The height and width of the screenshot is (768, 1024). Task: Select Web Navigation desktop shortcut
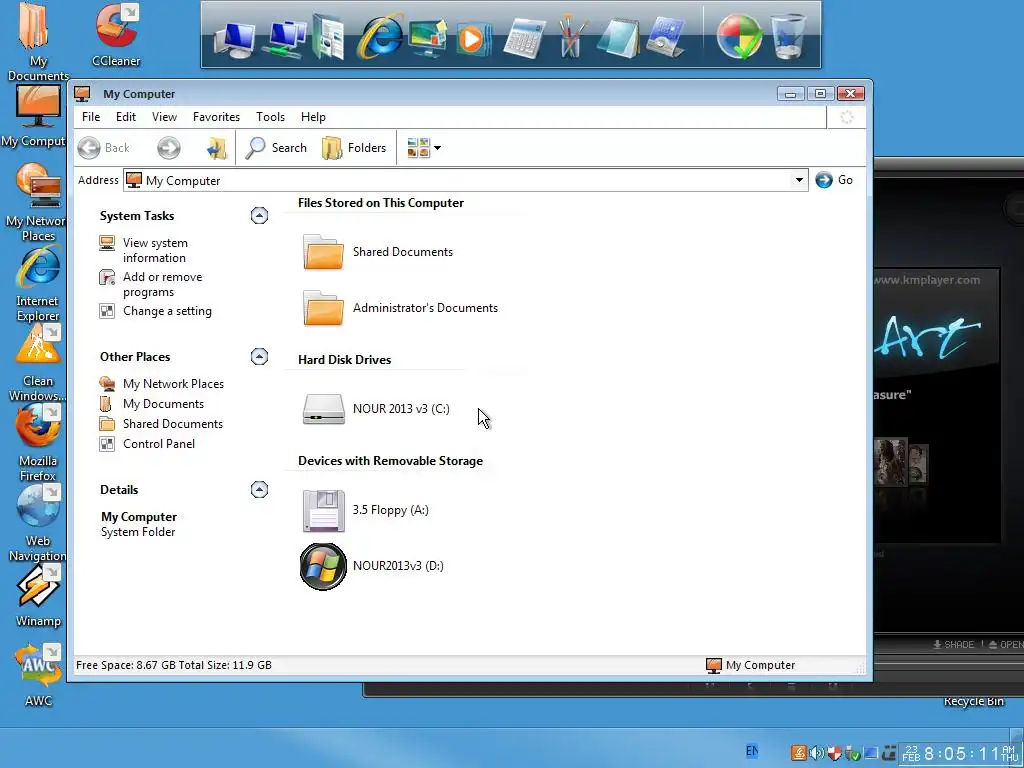pos(38,524)
